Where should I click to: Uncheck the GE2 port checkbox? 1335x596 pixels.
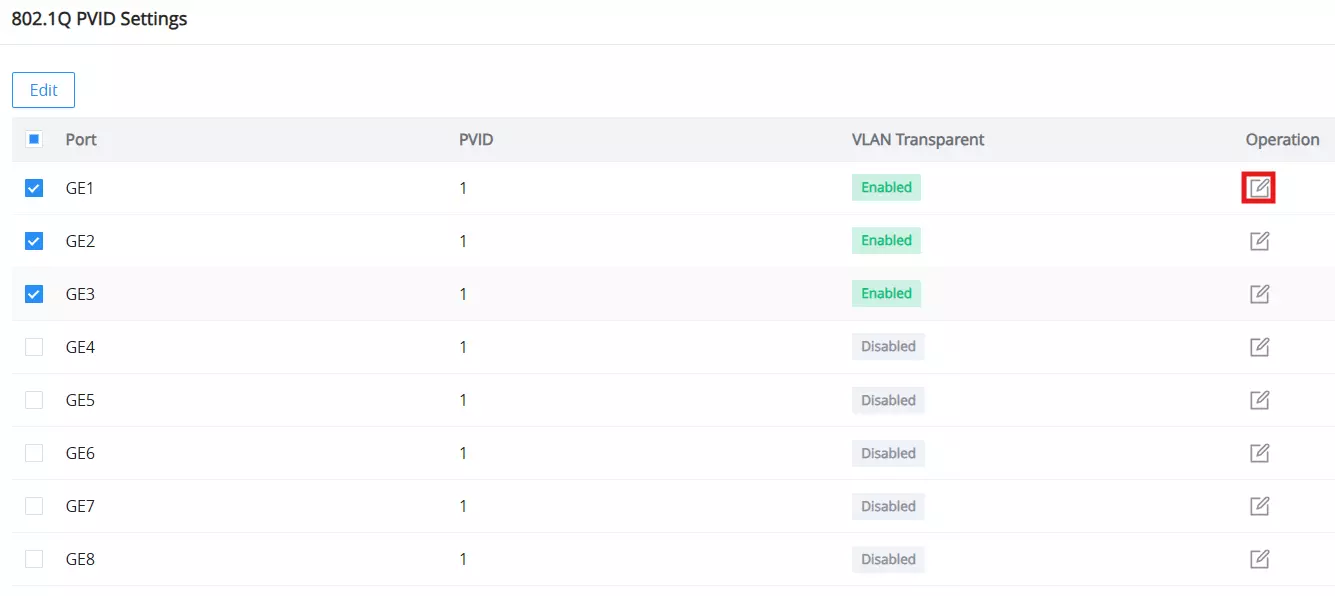[x=34, y=241]
